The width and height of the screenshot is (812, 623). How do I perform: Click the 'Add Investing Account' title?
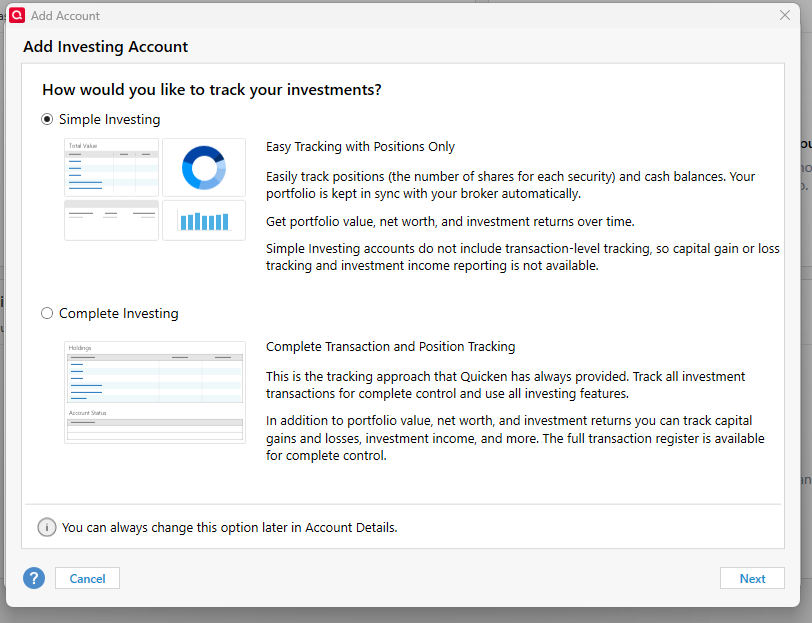tap(106, 47)
